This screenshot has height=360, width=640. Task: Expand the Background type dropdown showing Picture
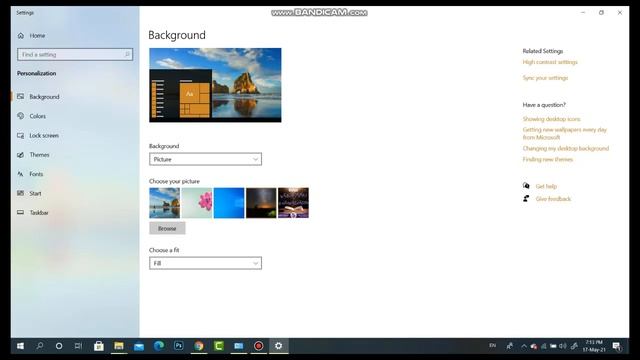click(205, 159)
